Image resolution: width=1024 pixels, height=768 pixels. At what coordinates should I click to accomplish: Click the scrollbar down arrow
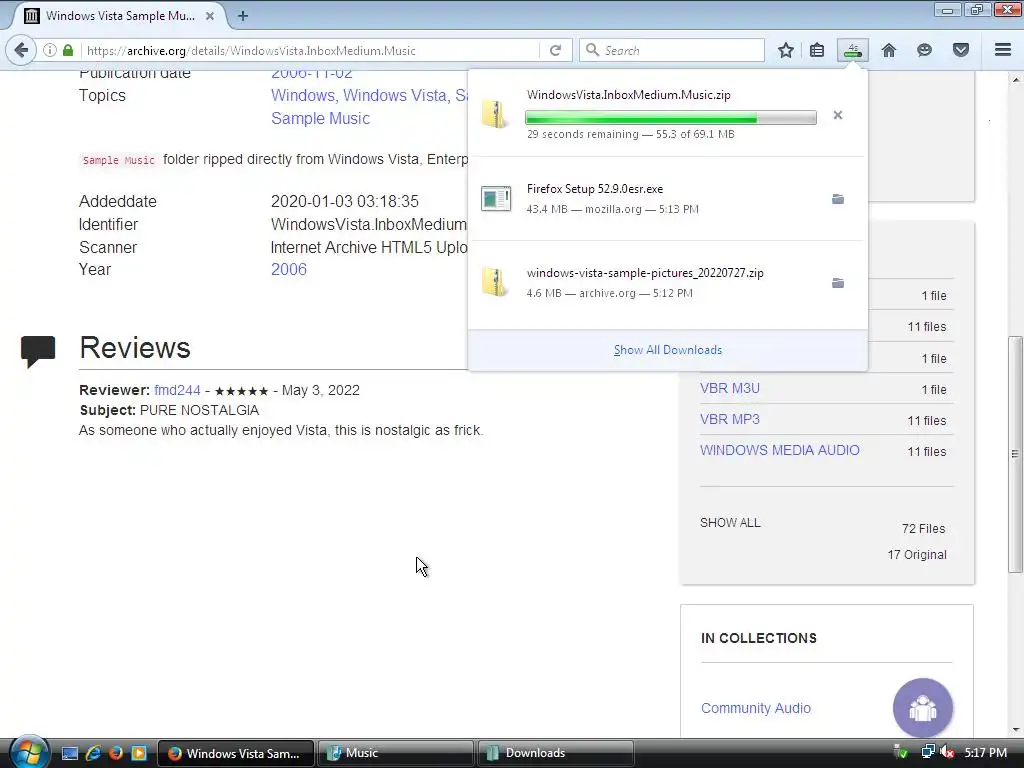pyautogui.click(x=1015, y=730)
